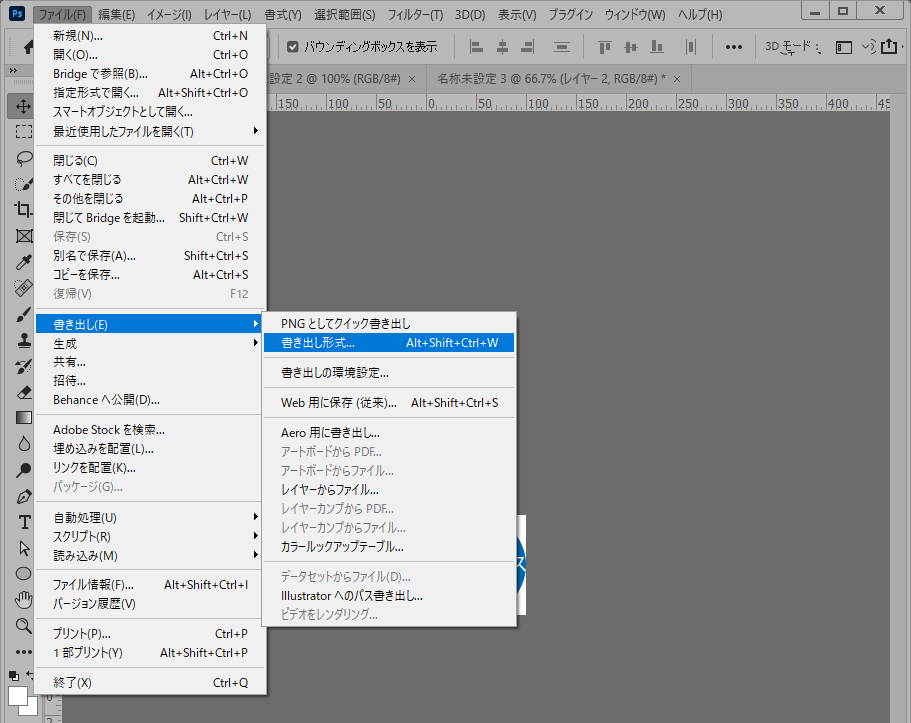Image resolution: width=911 pixels, height=723 pixels.
Task: Select the Eyedropper tool
Action: [23, 262]
